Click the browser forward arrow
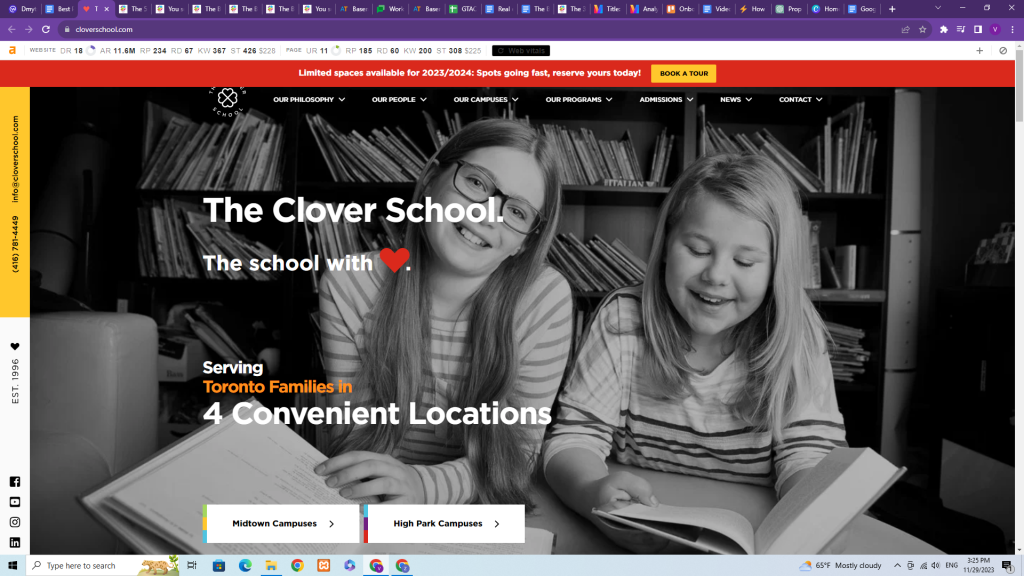The image size is (1024, 576). pos(29,29)
